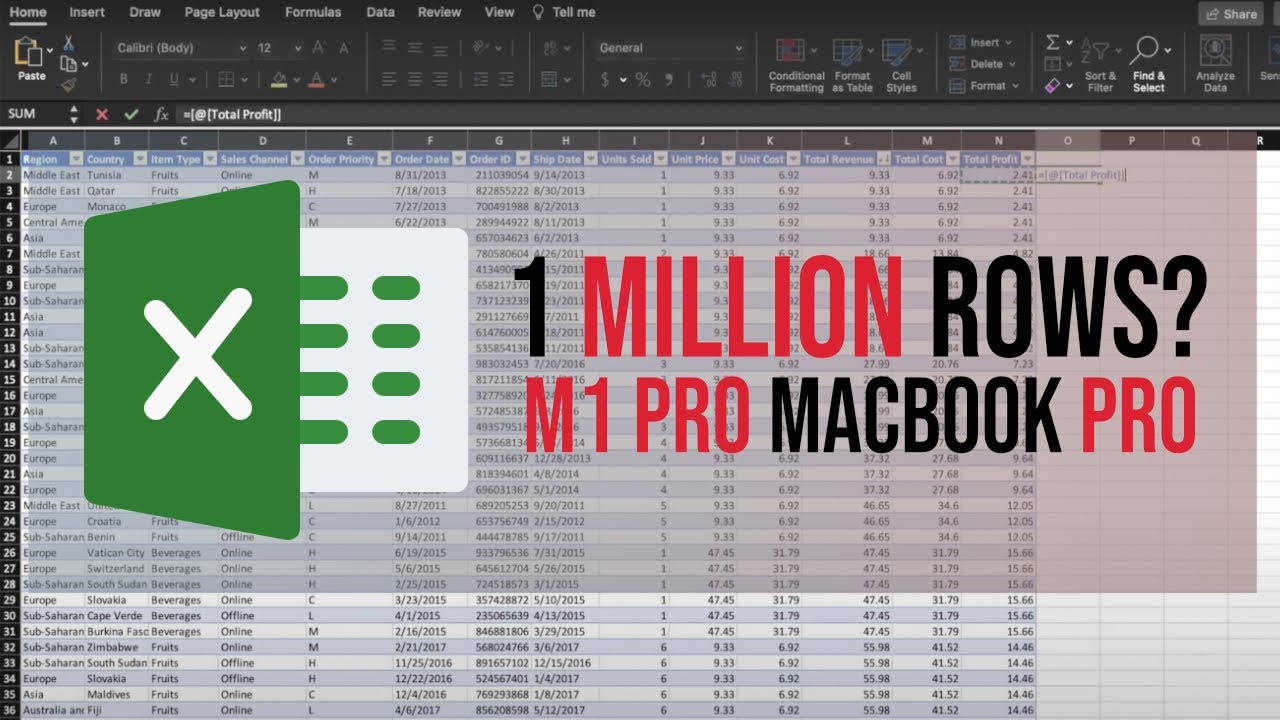
Task: Switch to the Data tab
Action: click(380, 12)
